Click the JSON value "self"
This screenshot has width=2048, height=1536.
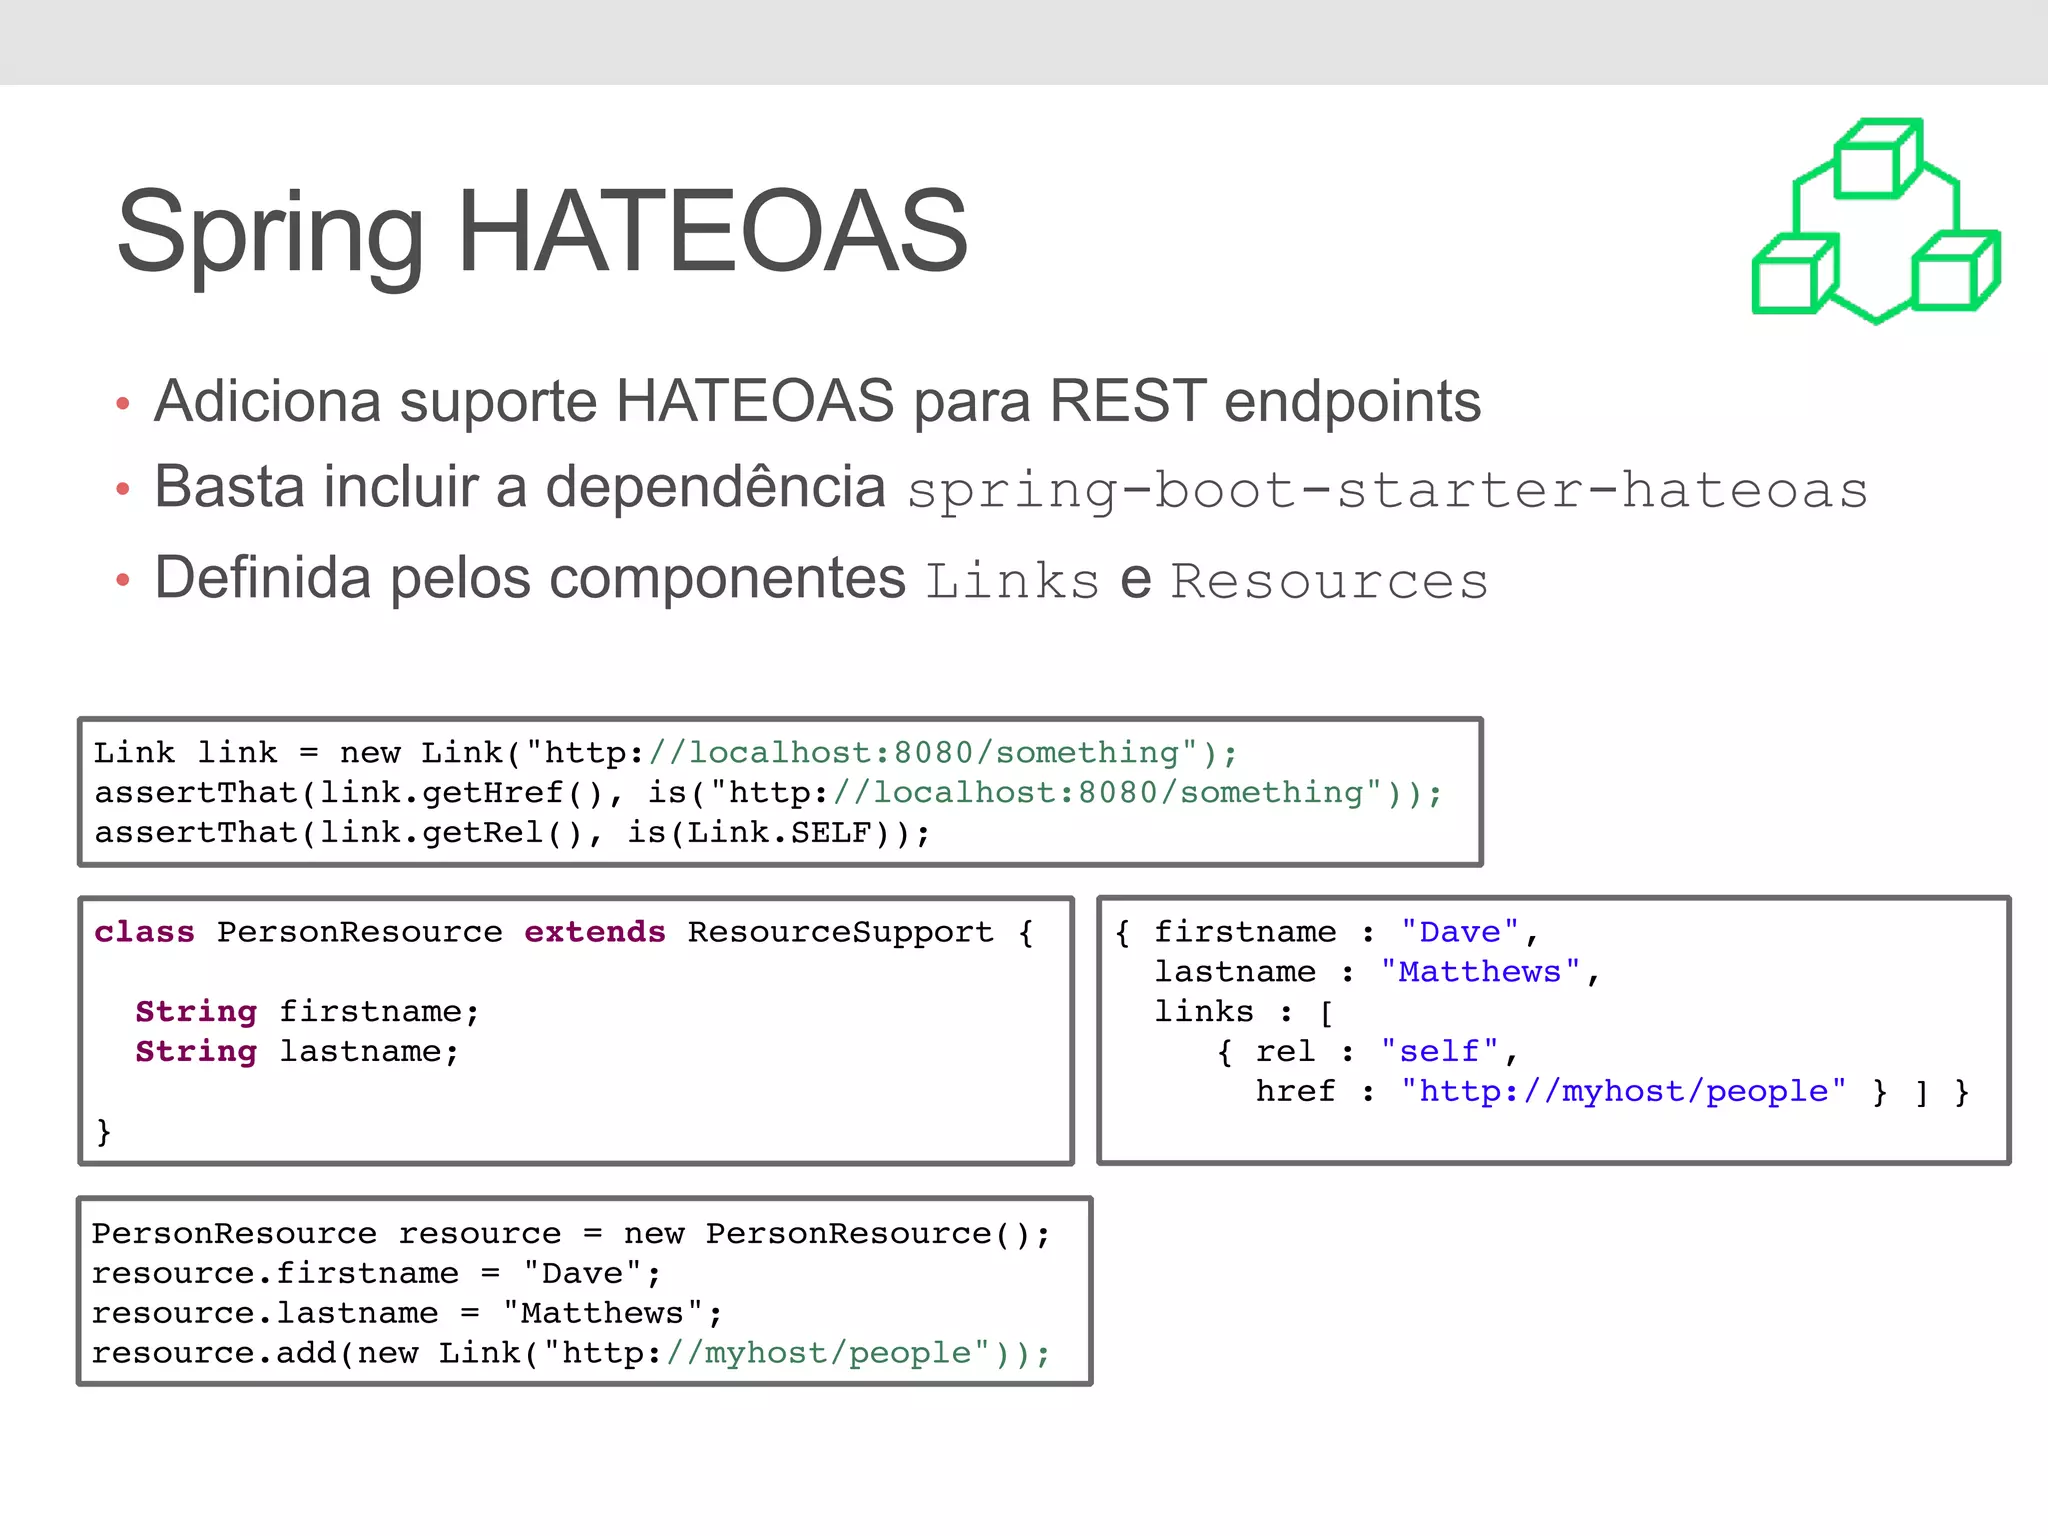pyautogui.click(x=1439, y=1051)
